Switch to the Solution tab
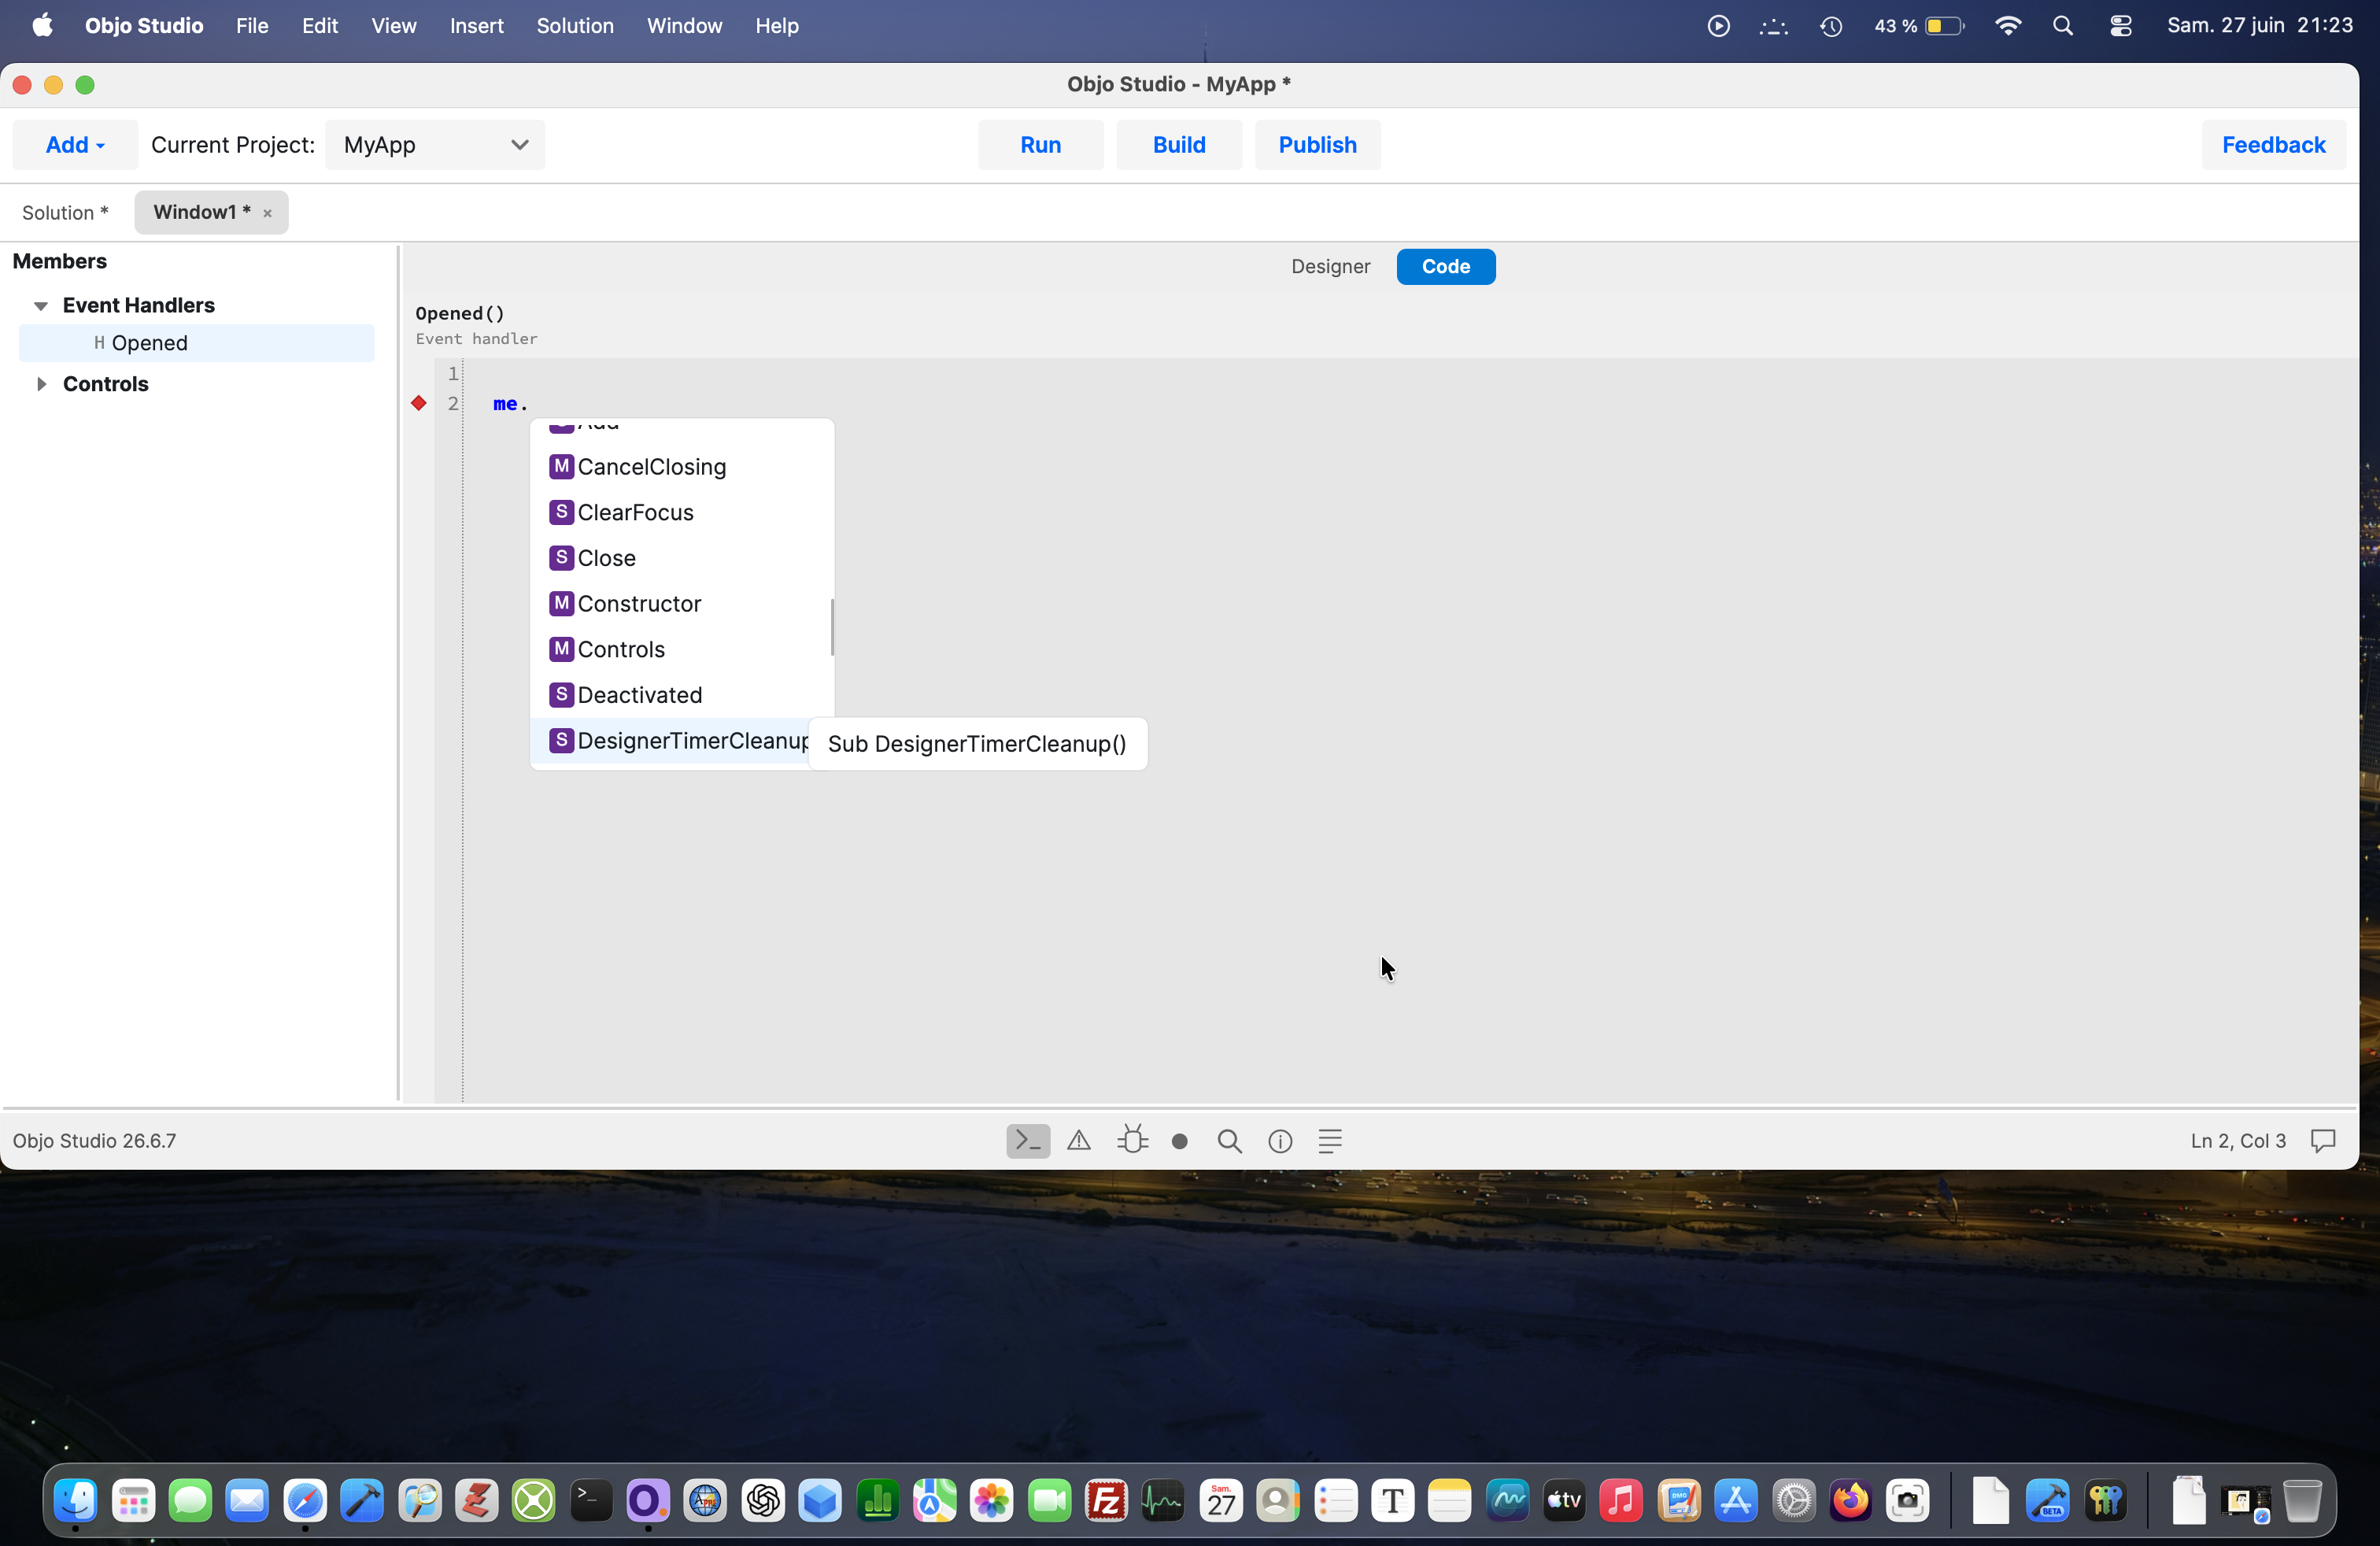Viewport: 2380px width, 1546px height. 65,213
